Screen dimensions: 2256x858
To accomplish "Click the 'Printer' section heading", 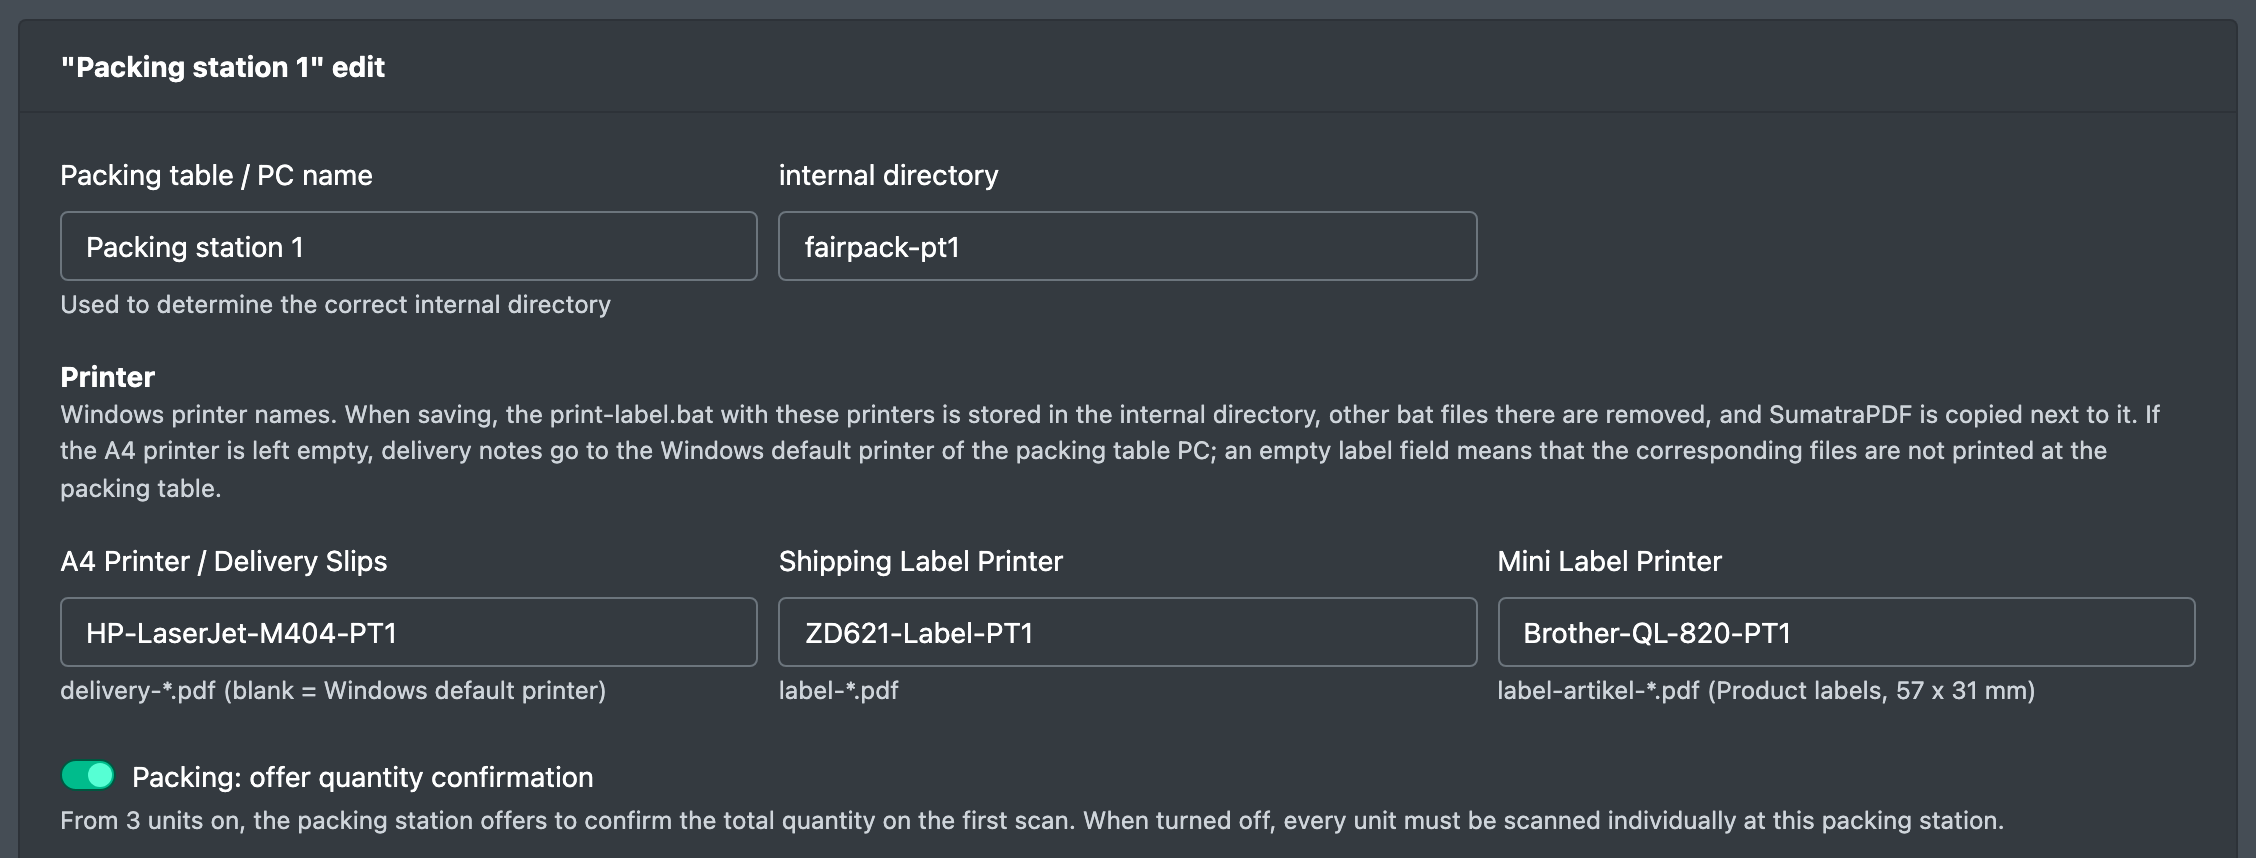I will pos(107,377).
